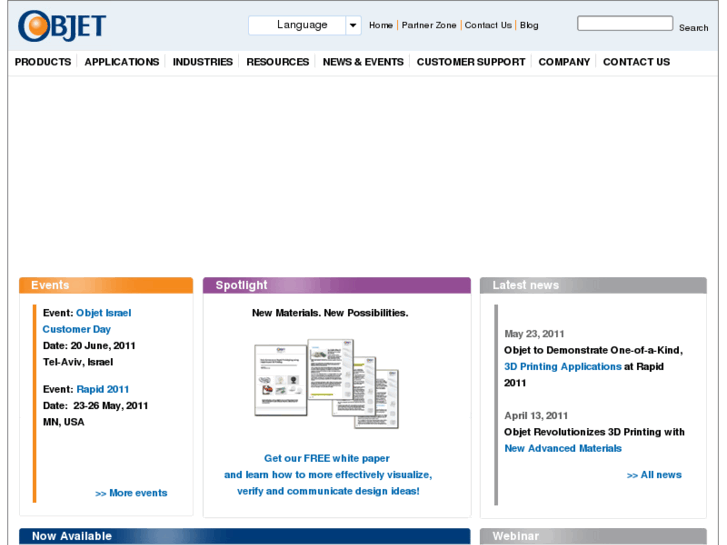Screen dimensions: 727x545
Task: Open the CUSTOMER SUPPORT menu
Action: coord(471,62)
